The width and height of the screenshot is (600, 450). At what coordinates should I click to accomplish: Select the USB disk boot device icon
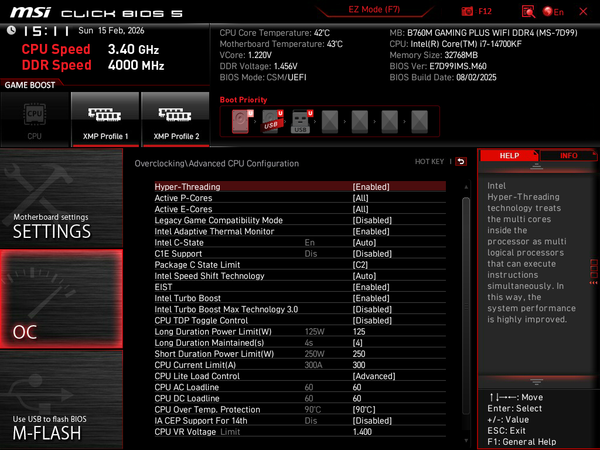coord(272,121)
